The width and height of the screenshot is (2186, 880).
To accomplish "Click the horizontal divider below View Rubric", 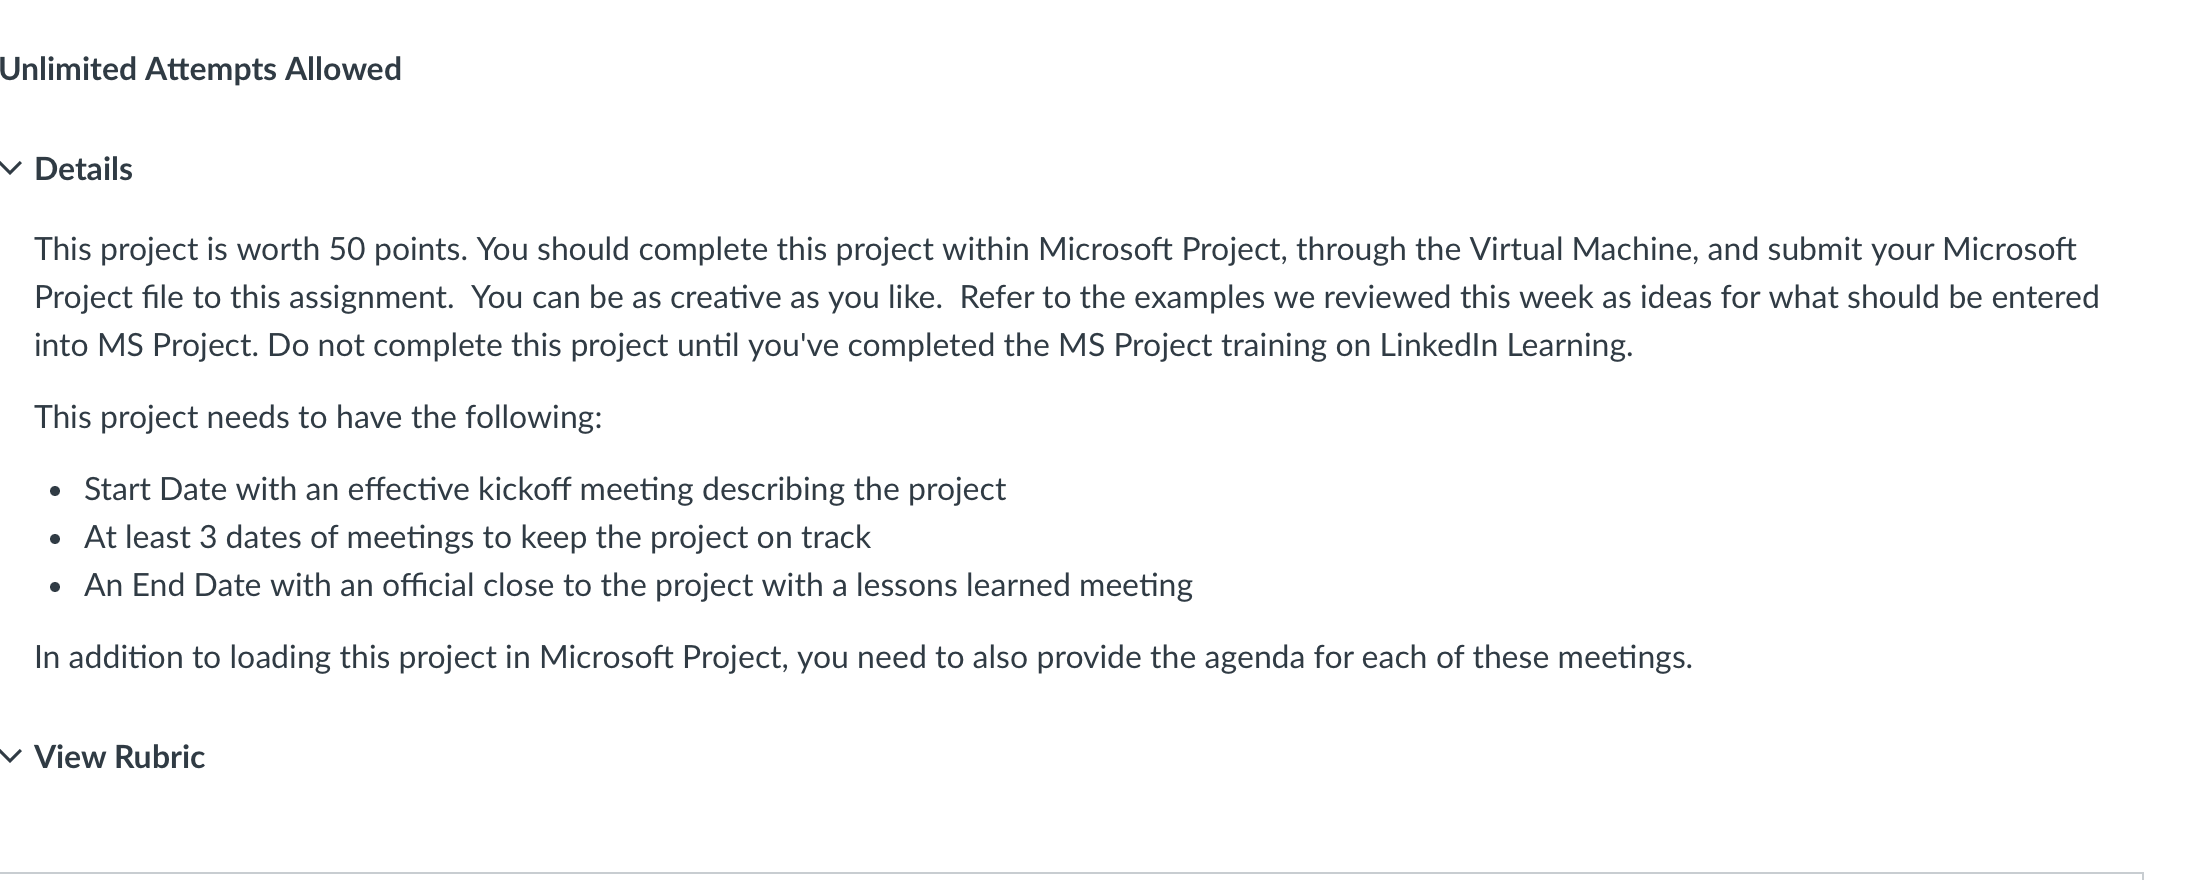I will point(1071,874).
